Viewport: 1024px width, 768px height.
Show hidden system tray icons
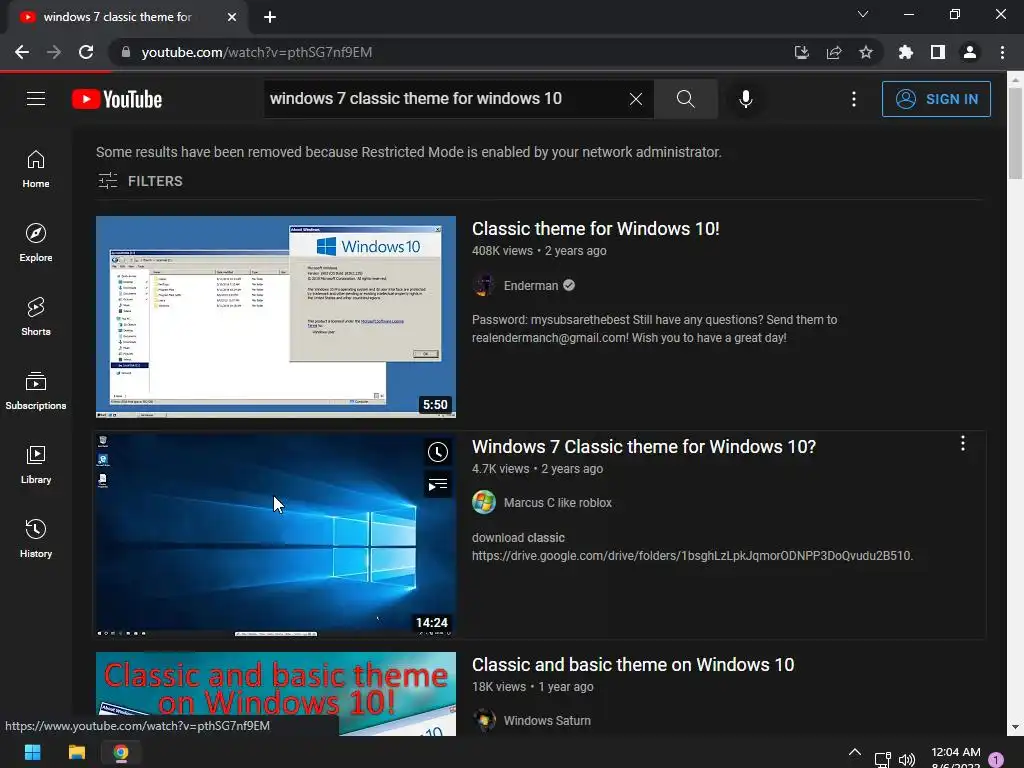point(854,752)
